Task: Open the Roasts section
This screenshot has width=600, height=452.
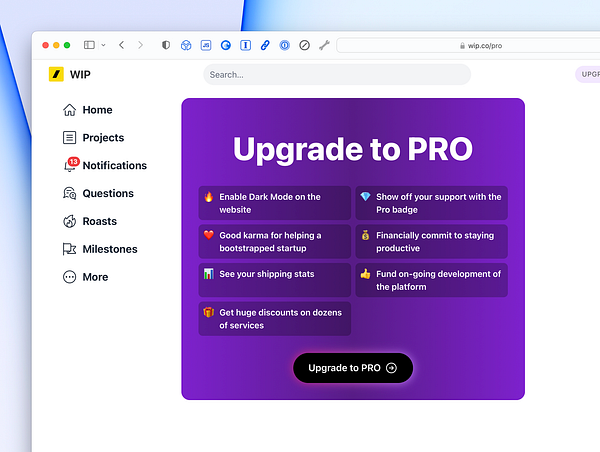Action: pyautogui.click(x=90, y=221)
